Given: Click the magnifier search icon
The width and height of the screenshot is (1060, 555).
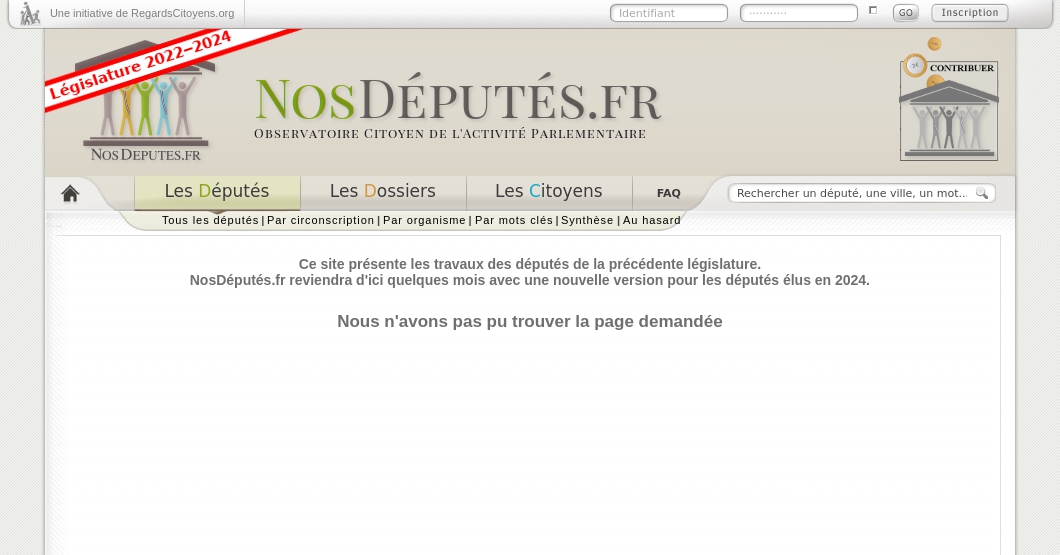Looking at the screenshot, I should [x=982, y=193].
